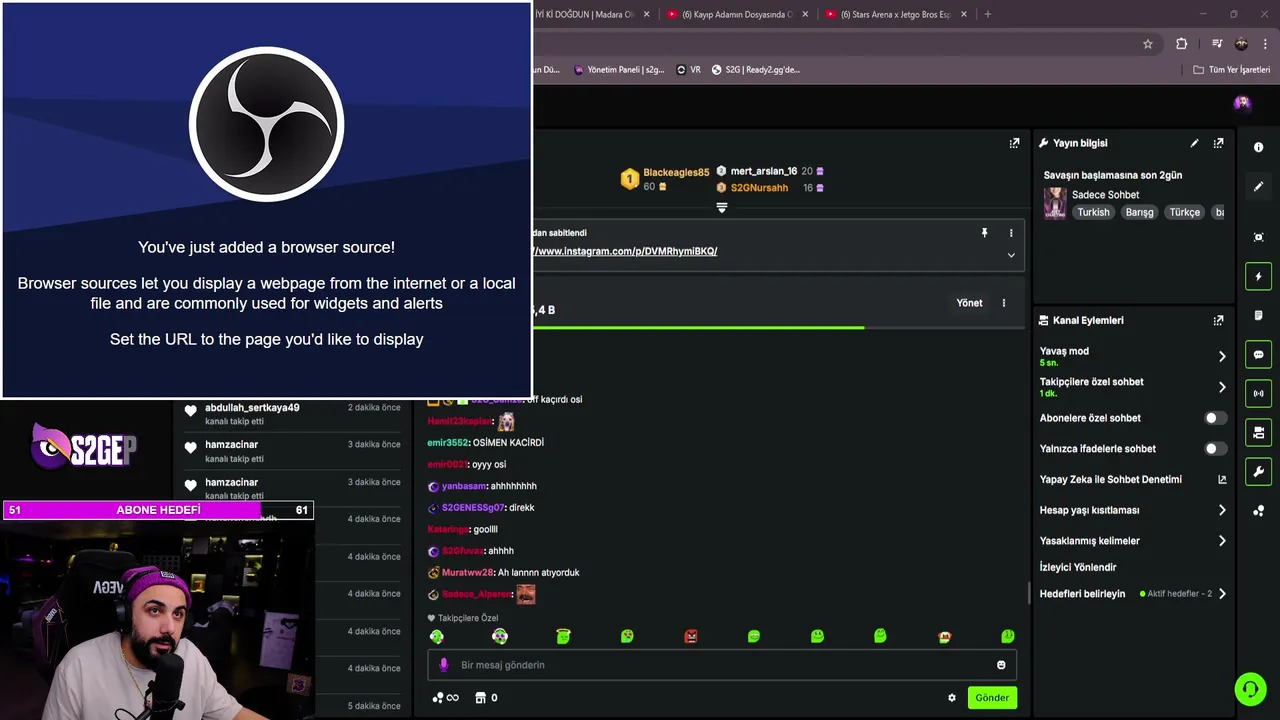Viewport: 1280px width, 720px height.
Task: Click the Abone Hedefi progress bar
Action: (158, 510)
